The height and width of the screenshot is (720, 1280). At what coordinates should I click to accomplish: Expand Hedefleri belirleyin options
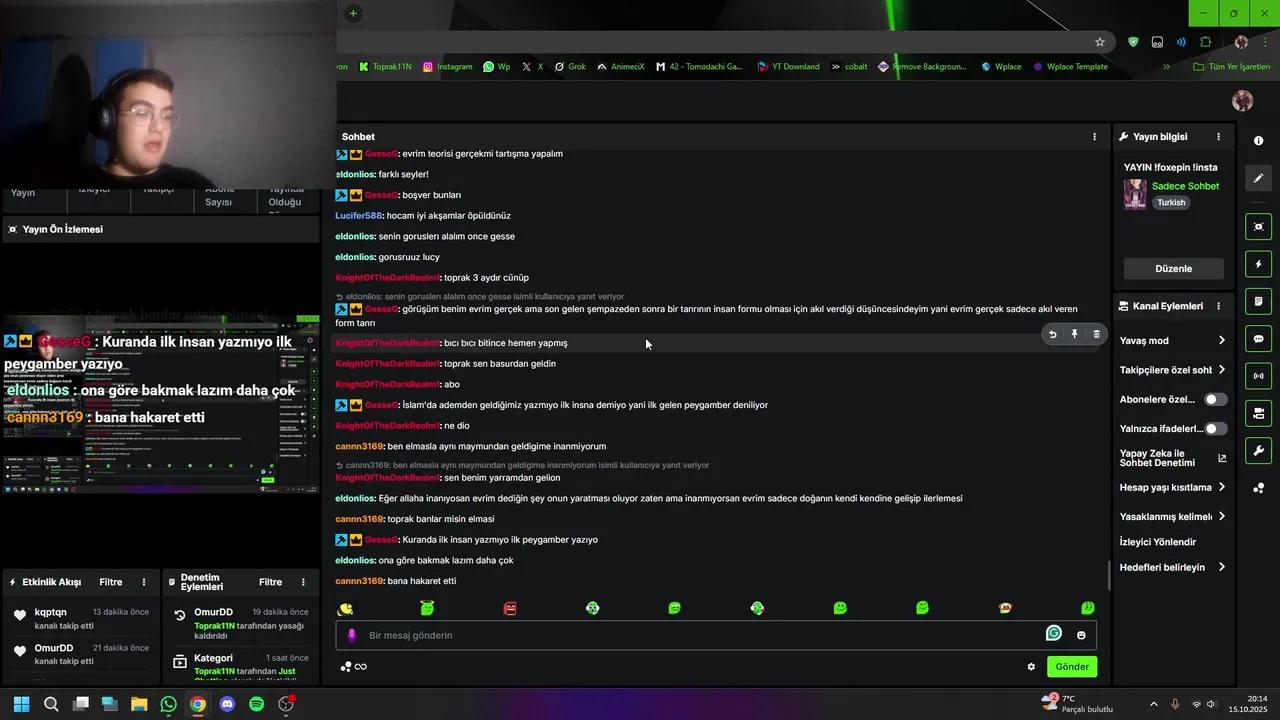1221,567
